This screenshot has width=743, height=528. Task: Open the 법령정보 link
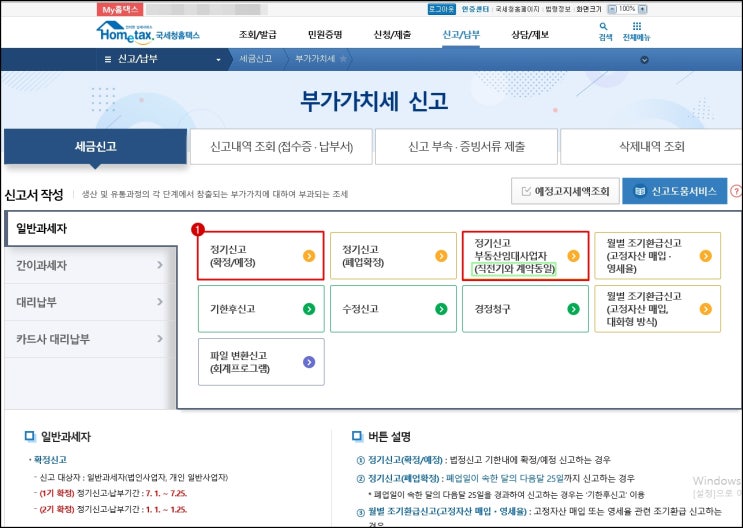coord(558,9)
